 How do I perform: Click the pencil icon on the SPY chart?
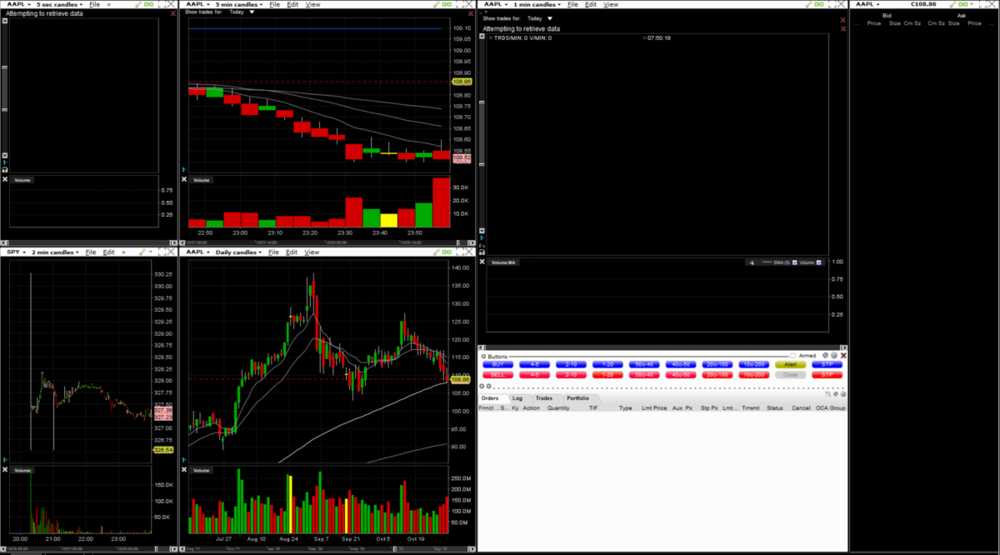click(x=142, y=252)
